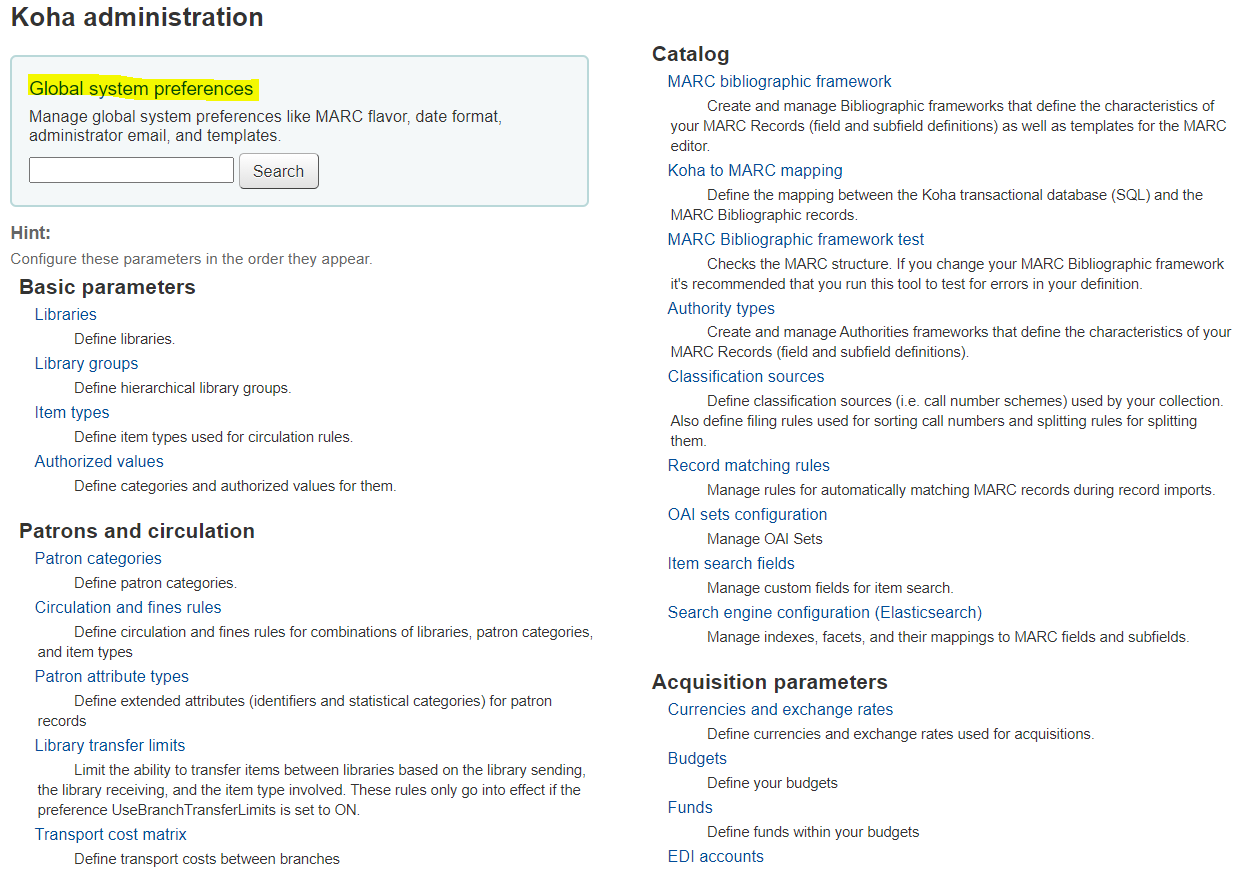Open Circulation and fines rules
The height and width of the screenshot is (874, 1233).
tap(128, 607)
